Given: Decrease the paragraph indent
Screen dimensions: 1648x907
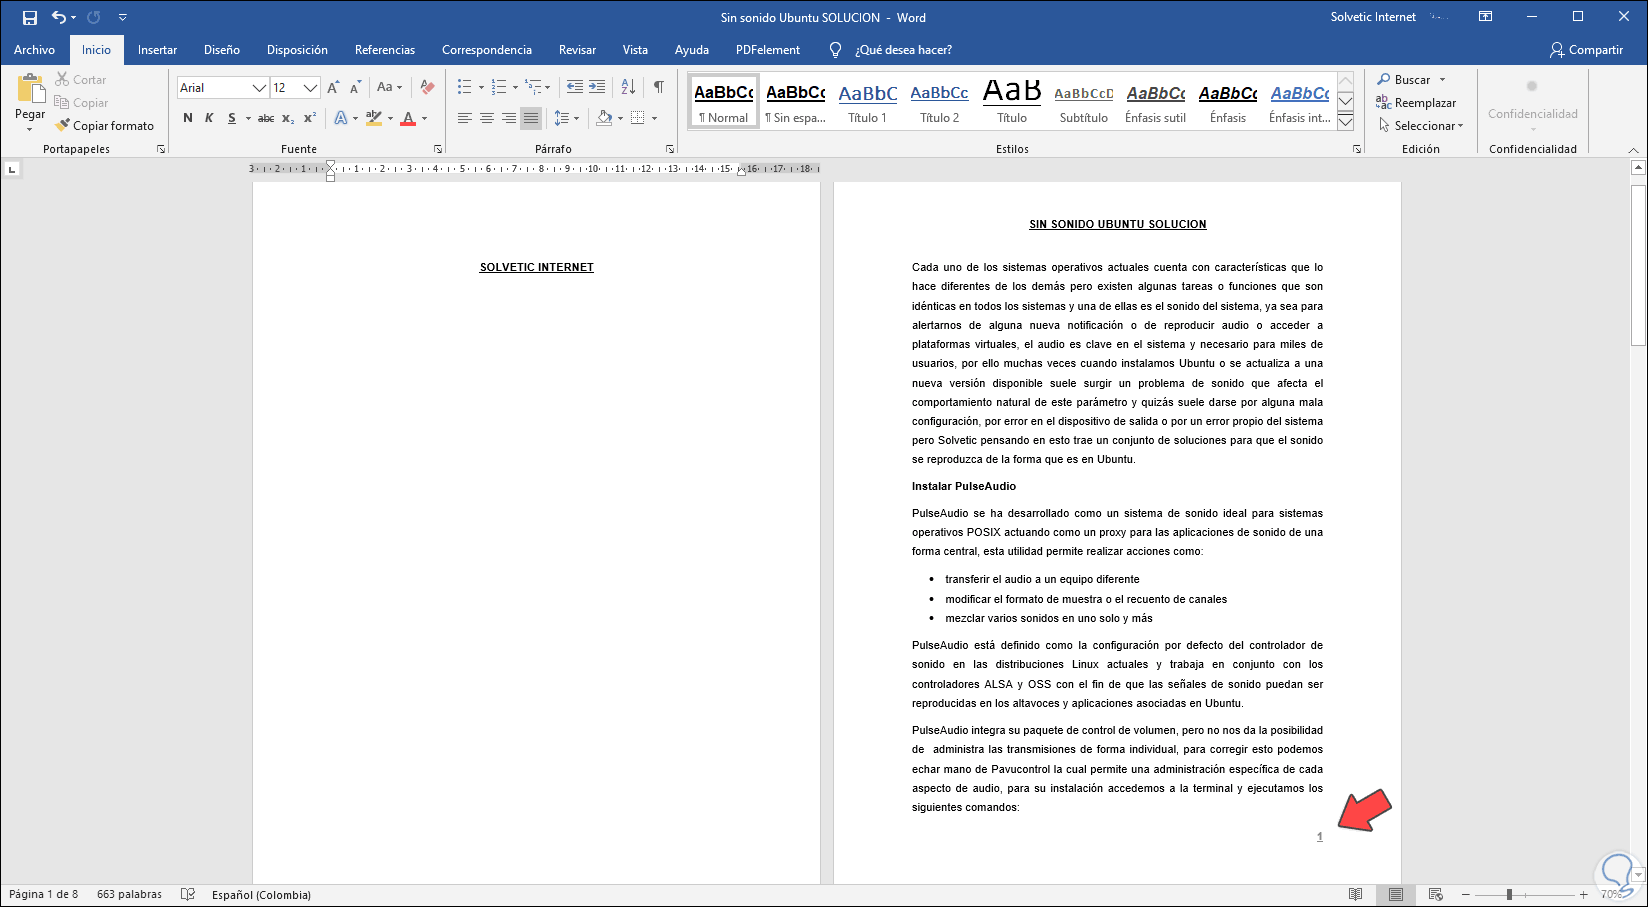Looking at the screenshot, I should point(575,87).
